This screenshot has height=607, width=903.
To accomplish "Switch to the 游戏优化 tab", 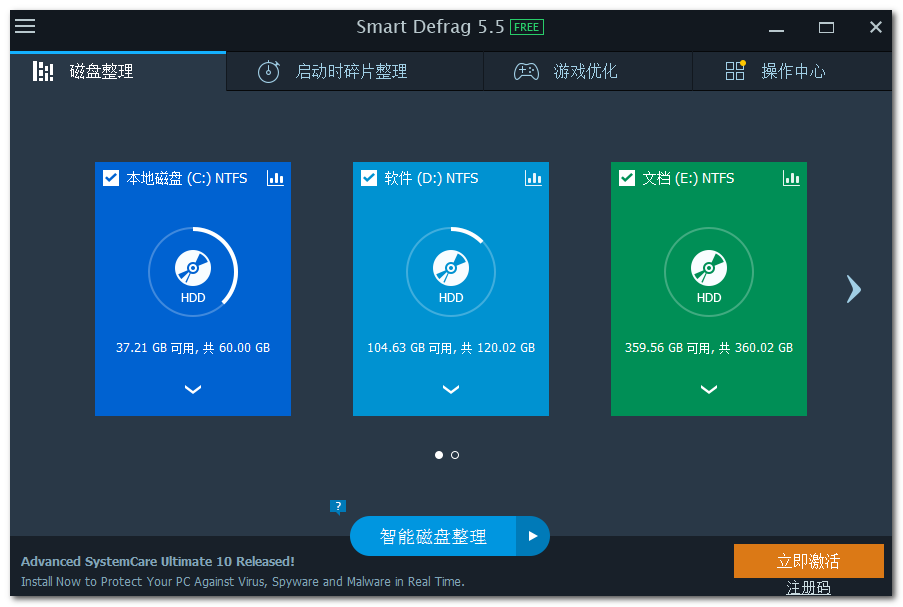I will [x=588, y=71].
